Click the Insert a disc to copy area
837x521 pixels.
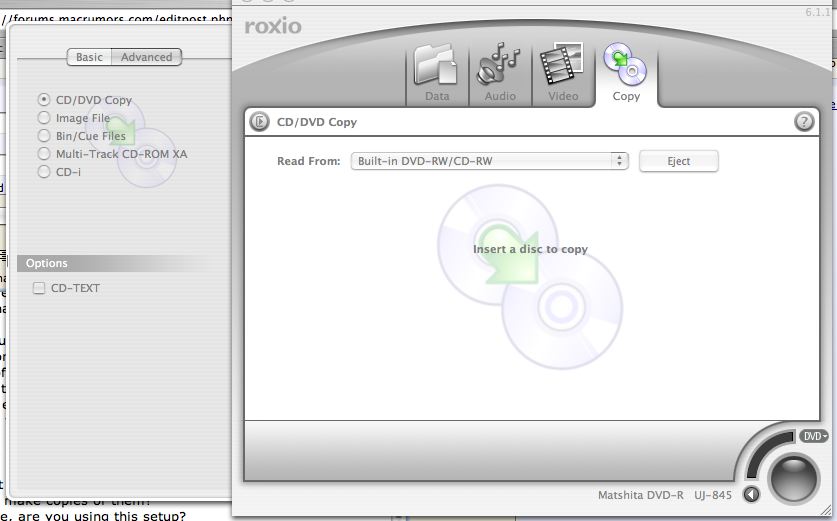(530, 249)
